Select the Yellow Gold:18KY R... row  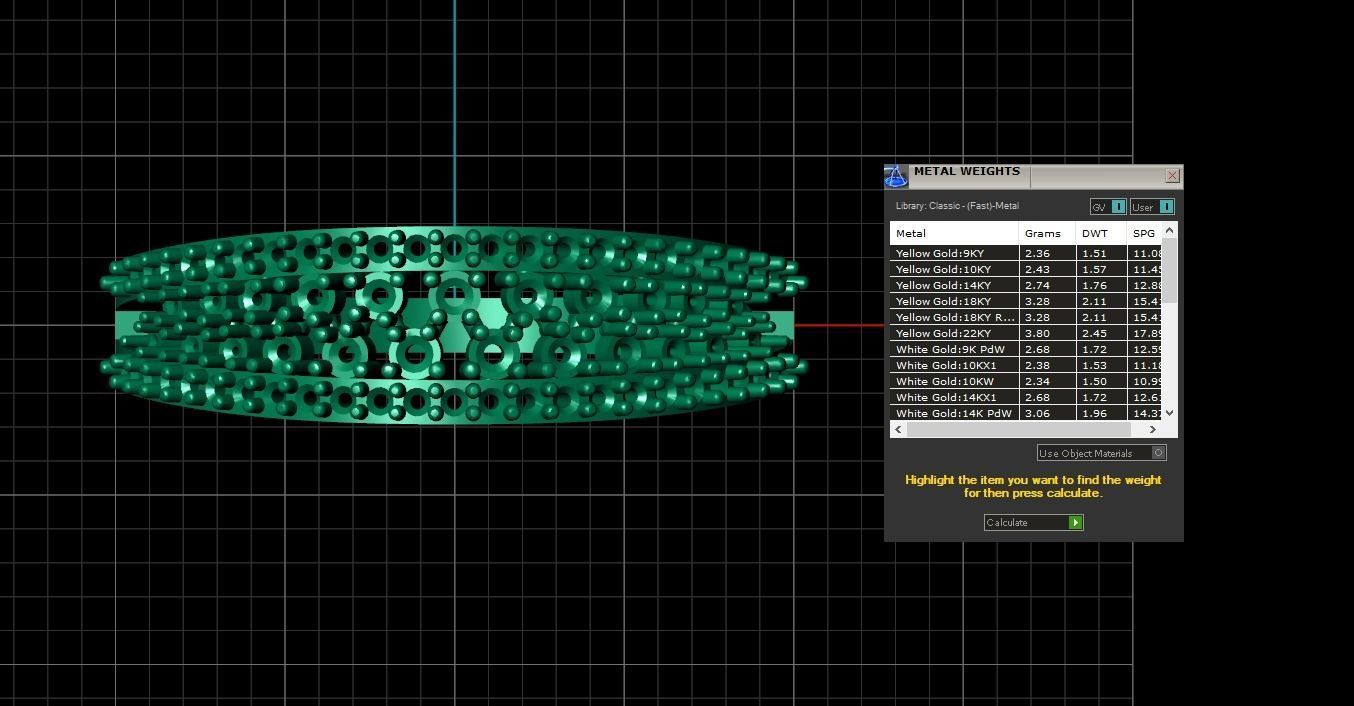coord(1026,317)
